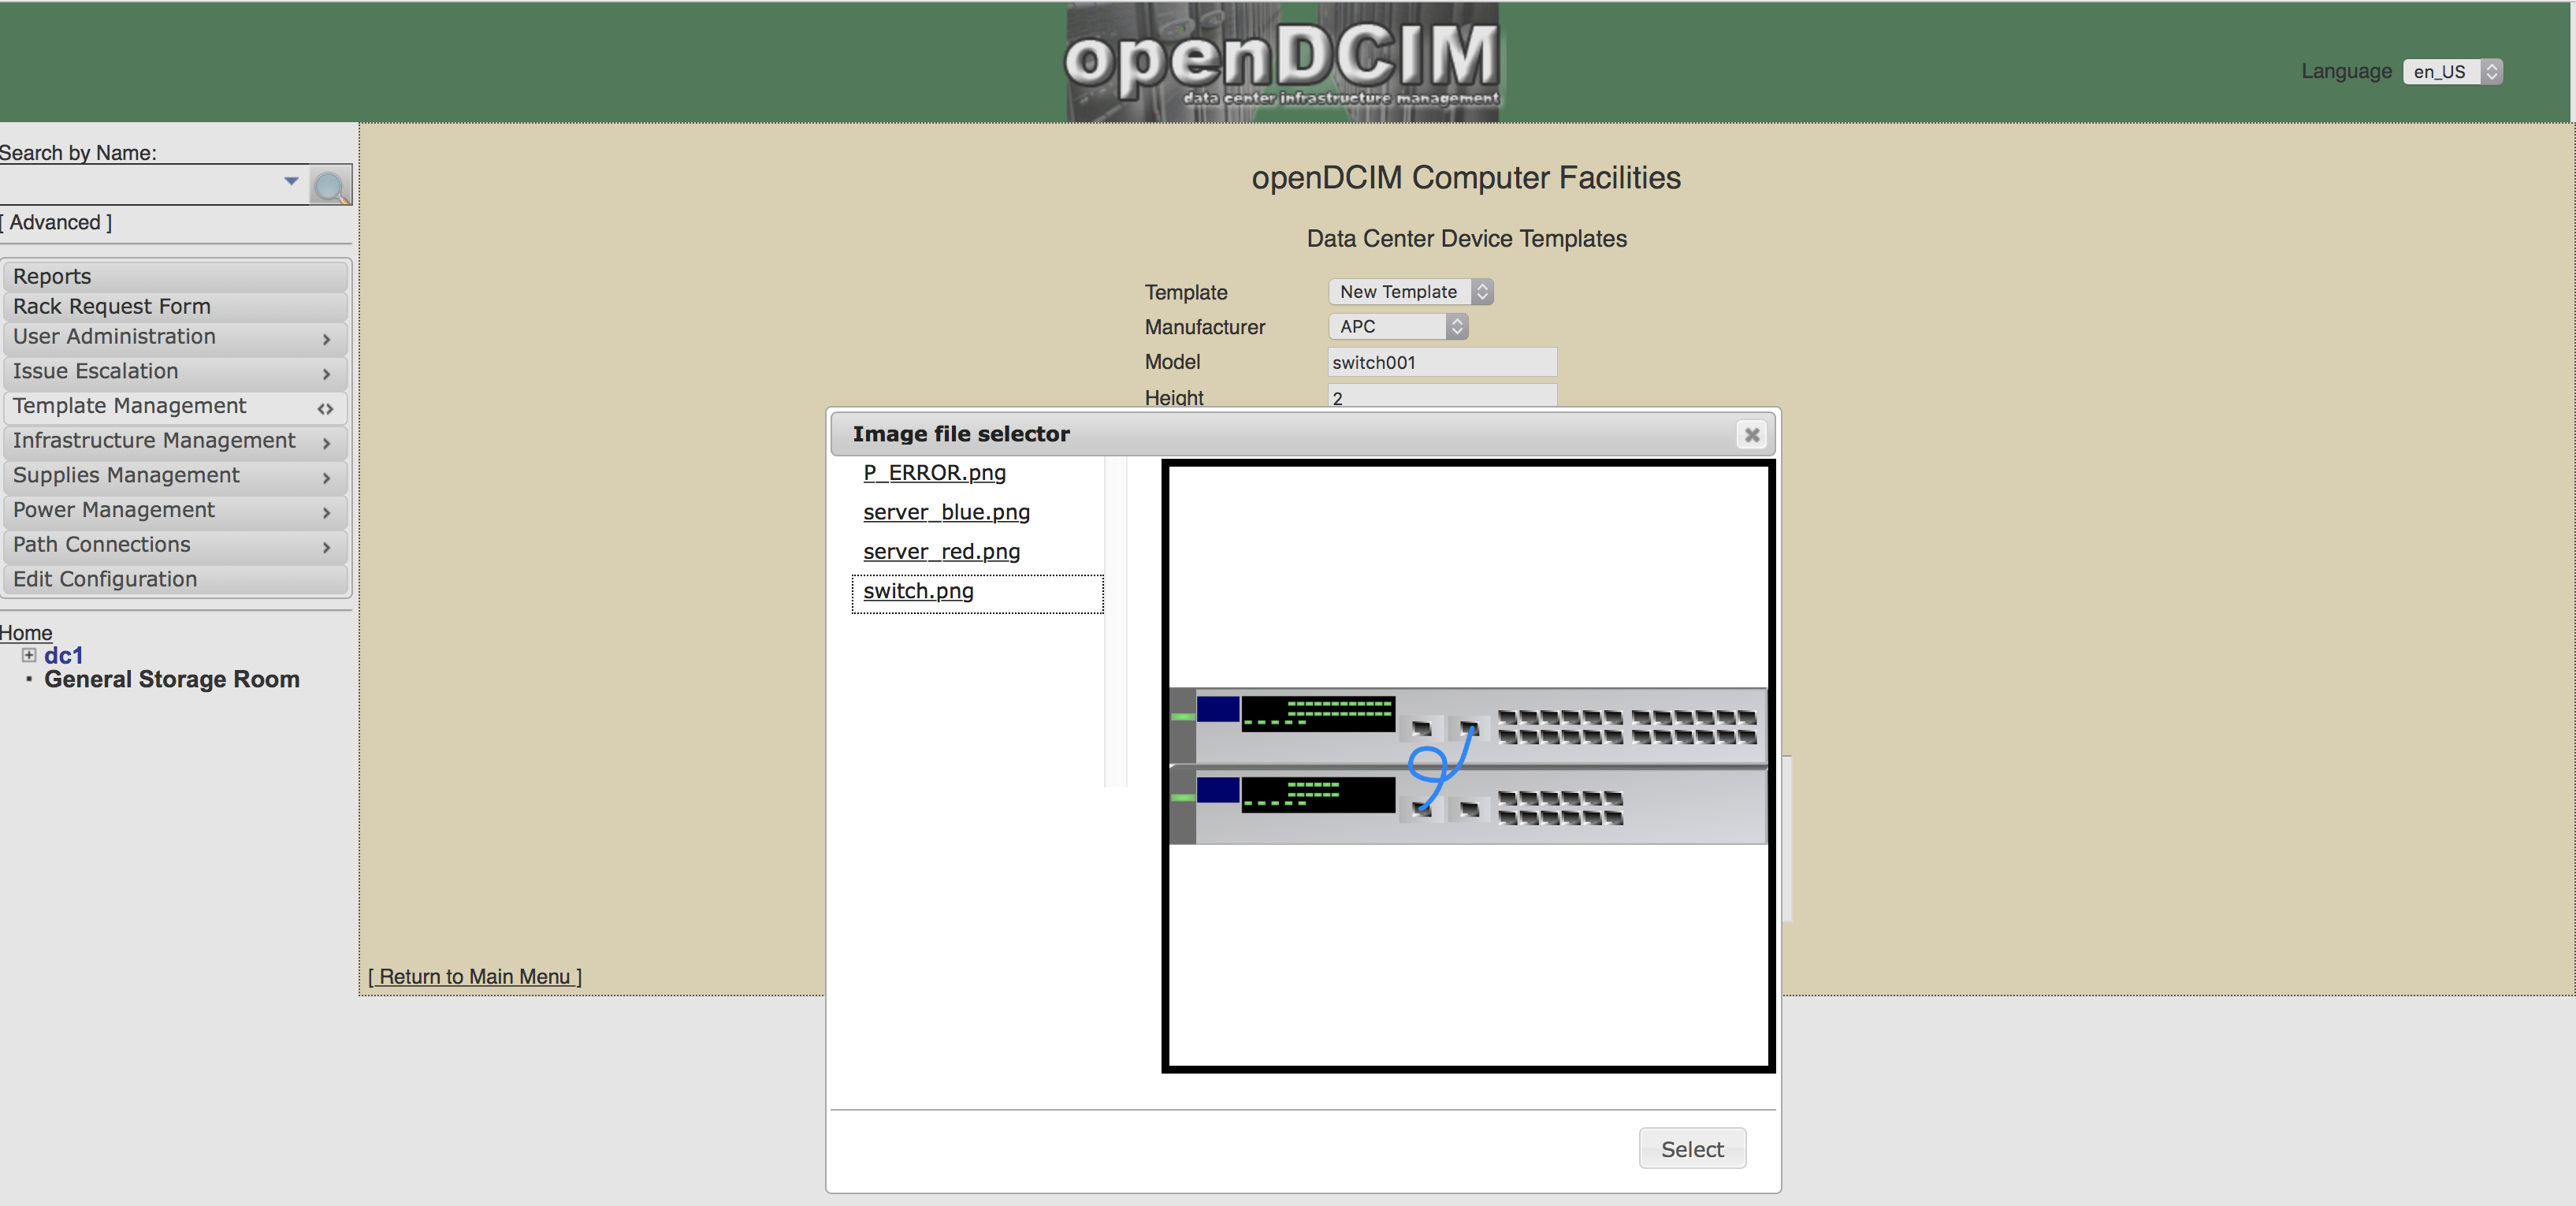Click the openDCIM logo banner
The height and width of the screenshot is (1206, 2576).
pyautogui.click(x=1282, y=62)
